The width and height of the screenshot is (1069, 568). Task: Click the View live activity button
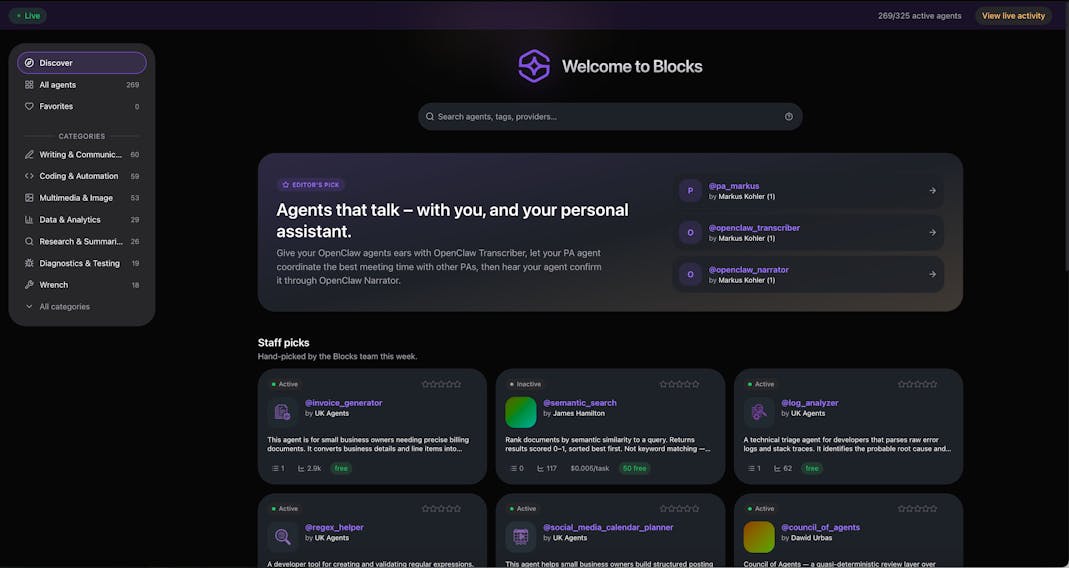pos(1013,16)
